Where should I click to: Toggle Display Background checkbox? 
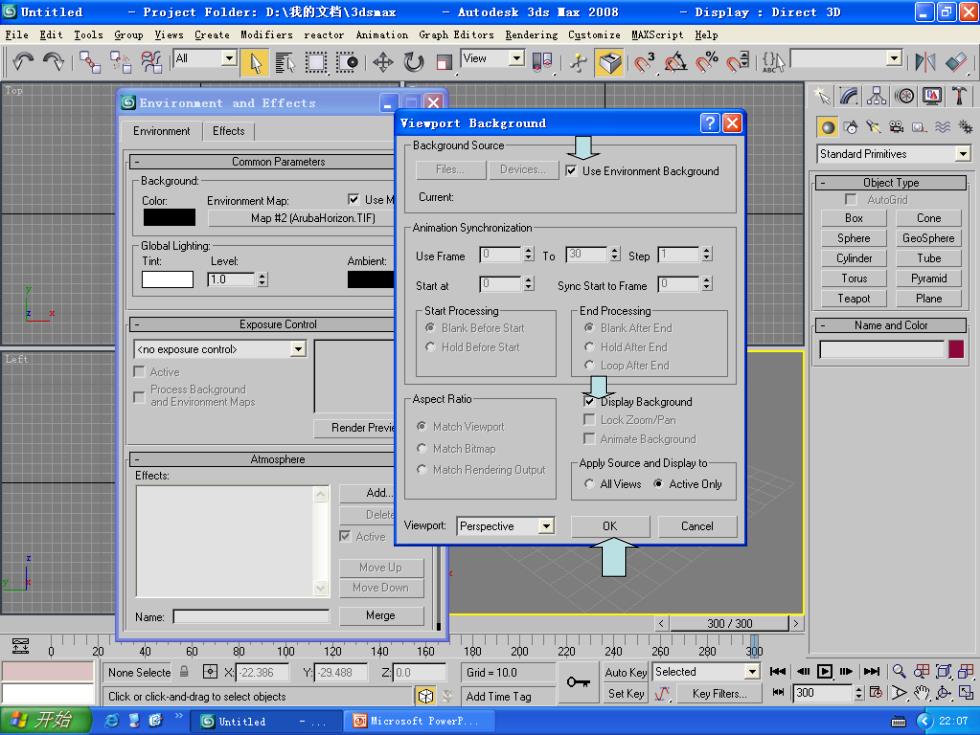[x=589, y=401]
